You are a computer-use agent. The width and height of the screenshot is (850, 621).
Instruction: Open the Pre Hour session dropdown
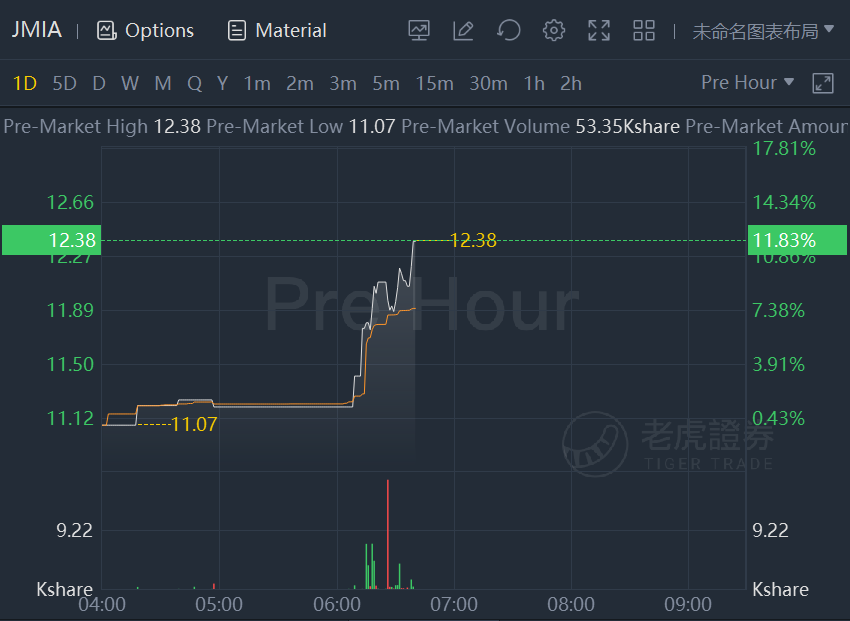748,82
